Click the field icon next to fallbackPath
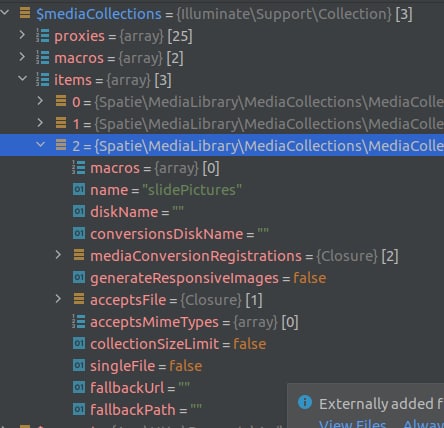The height and width of the screenshot is (428, 444). click(x=79, y=409)
